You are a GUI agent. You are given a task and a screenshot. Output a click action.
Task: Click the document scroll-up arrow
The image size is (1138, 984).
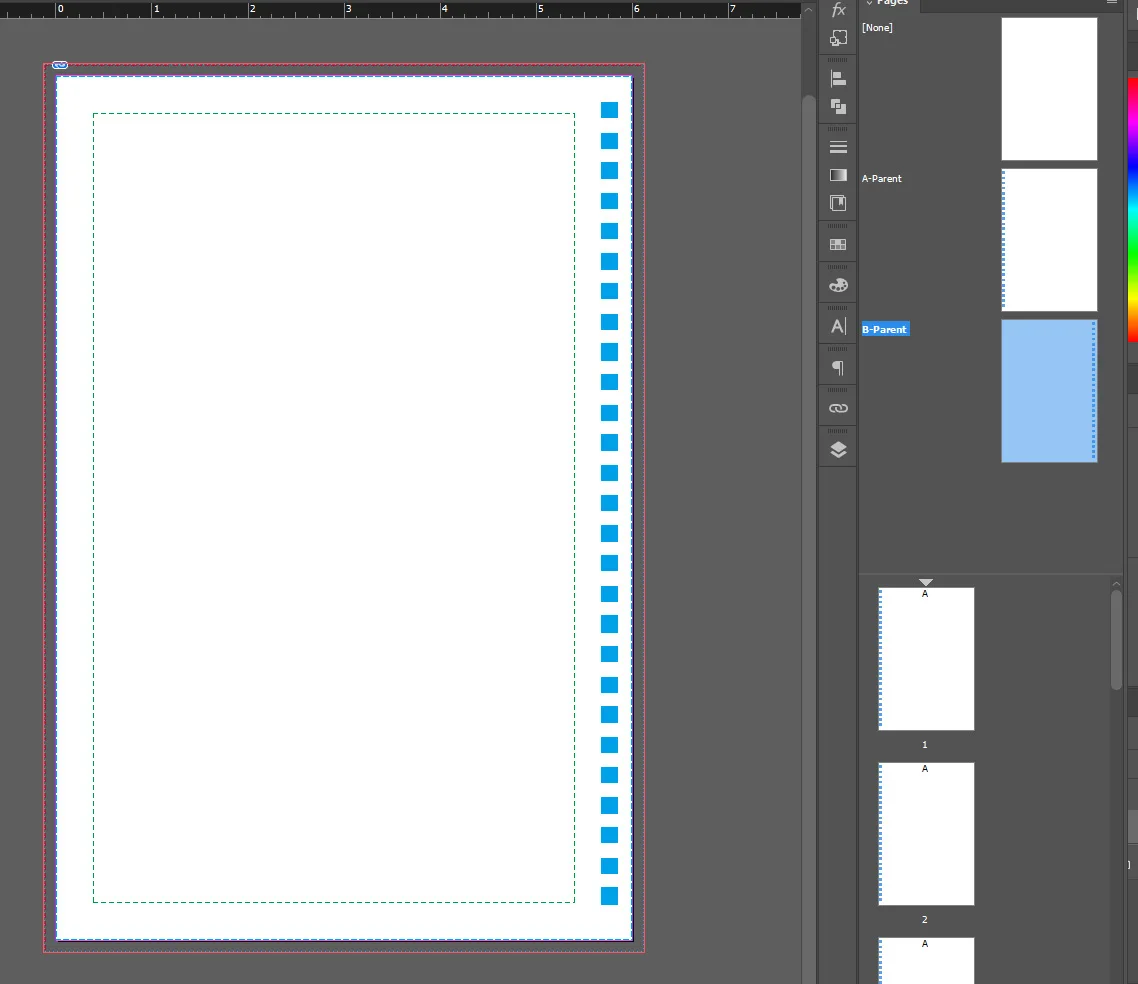[809, 9]
